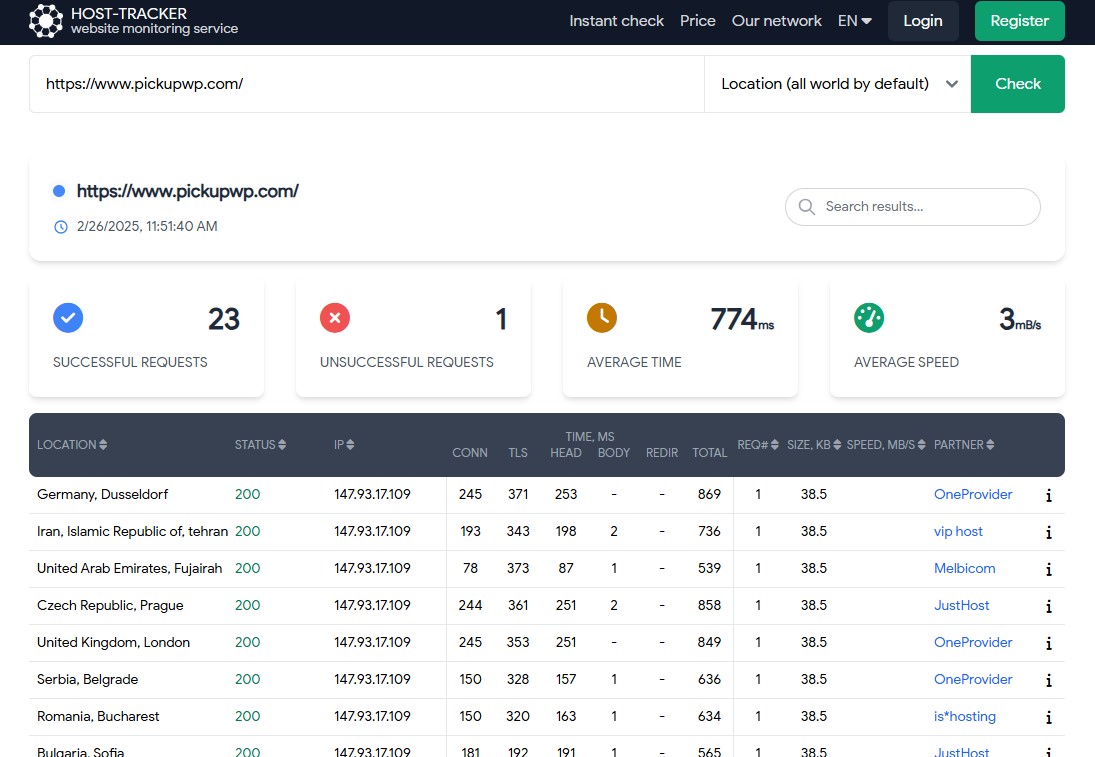Open info icon for United Kingdom, London row
Viewport: 1095px width, 757px height.
[1048, 643]
